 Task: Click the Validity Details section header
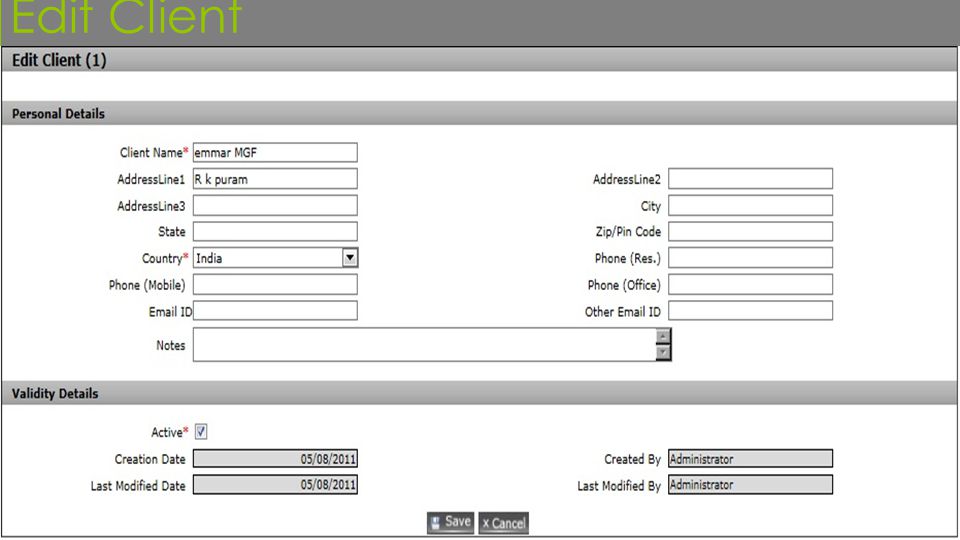coord(479,393)
